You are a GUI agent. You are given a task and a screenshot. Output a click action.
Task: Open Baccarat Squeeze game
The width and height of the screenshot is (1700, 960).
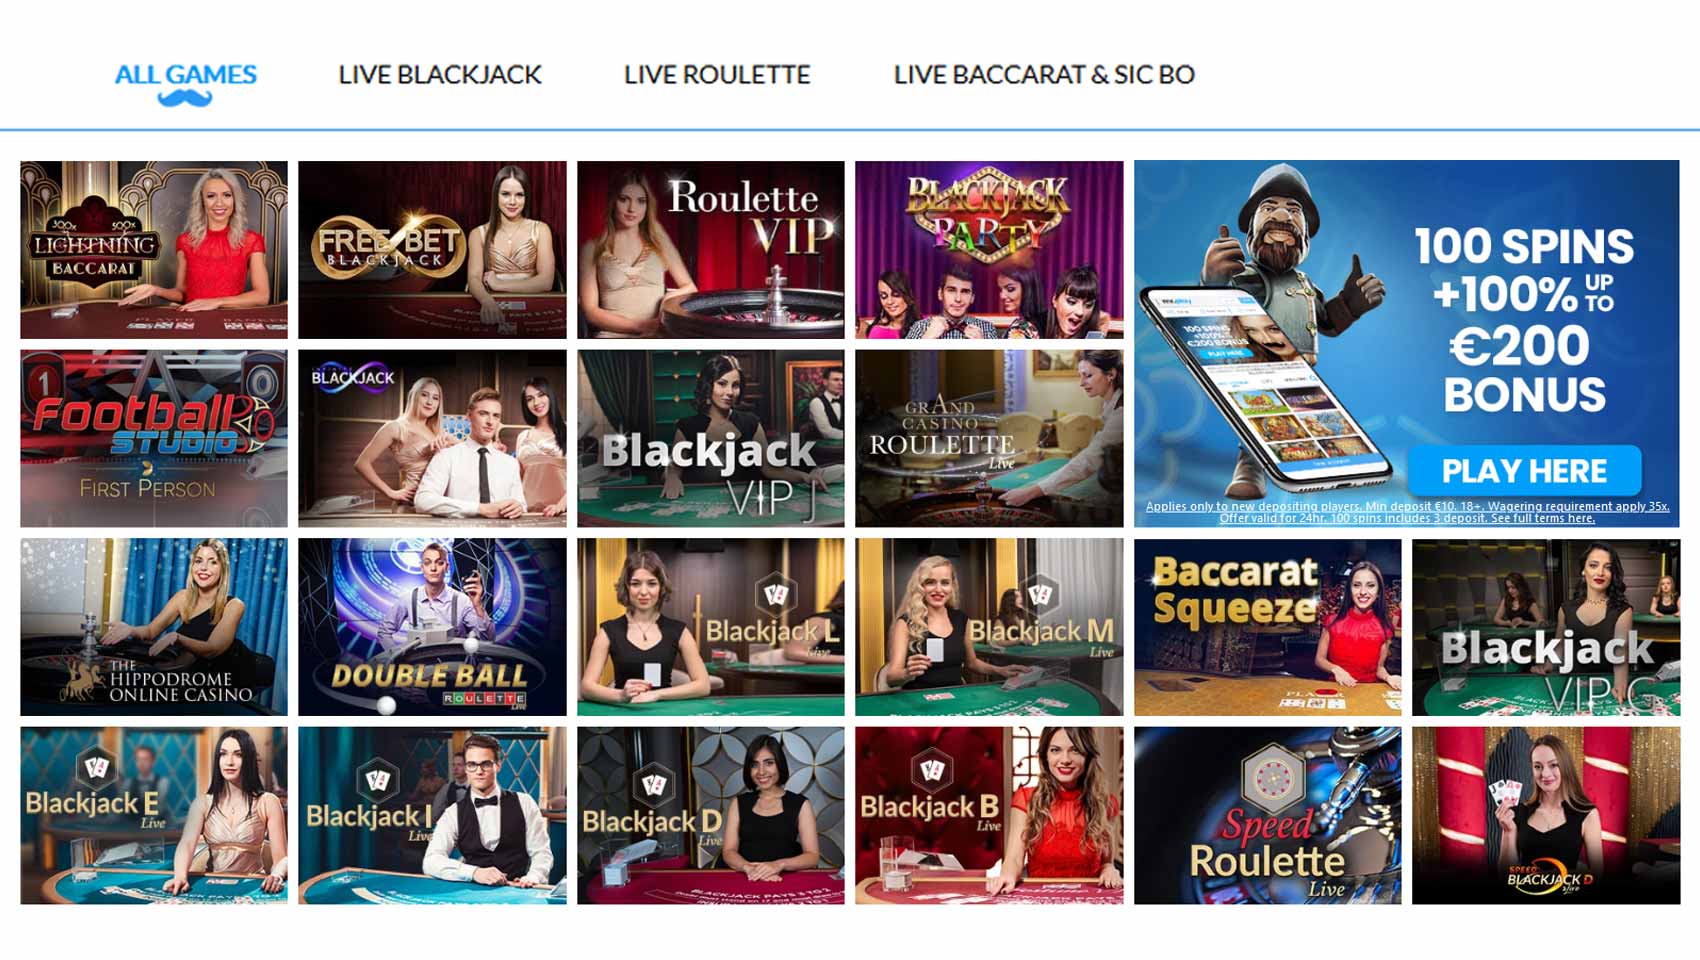1268,627
